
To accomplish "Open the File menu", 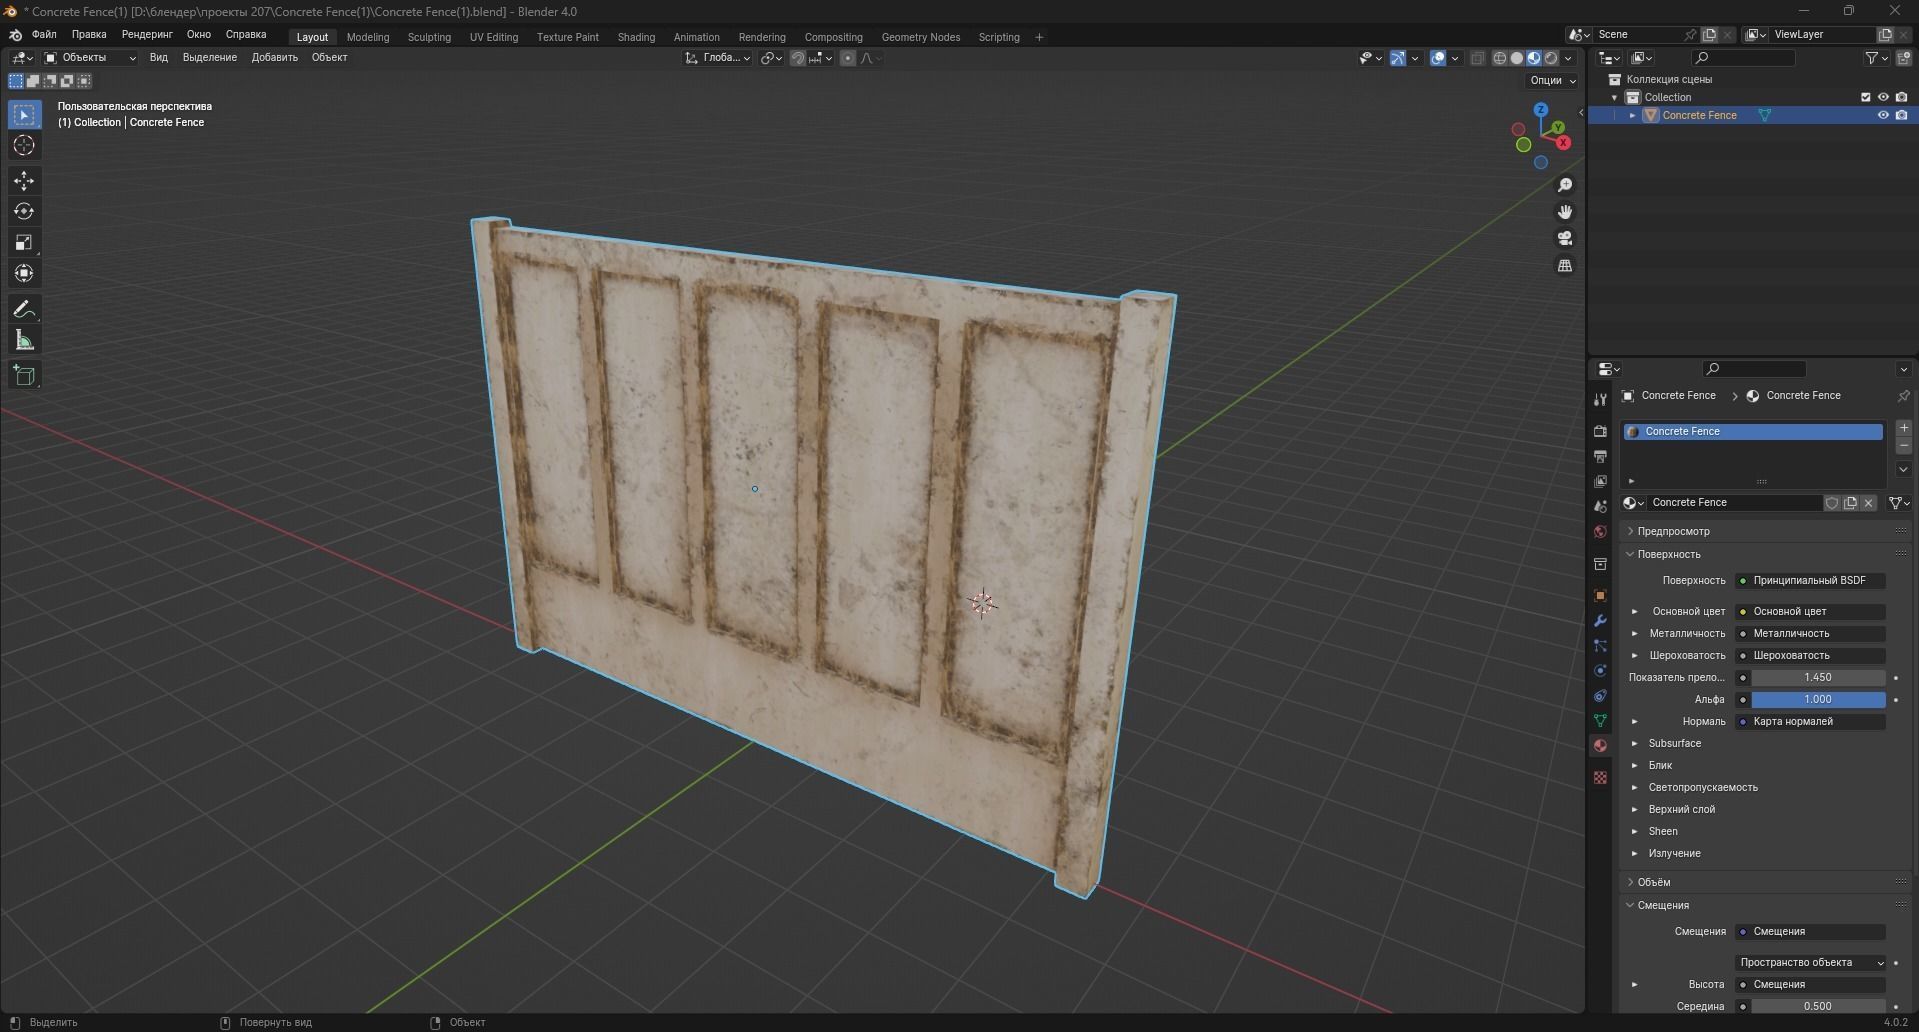I will (44, 35).
